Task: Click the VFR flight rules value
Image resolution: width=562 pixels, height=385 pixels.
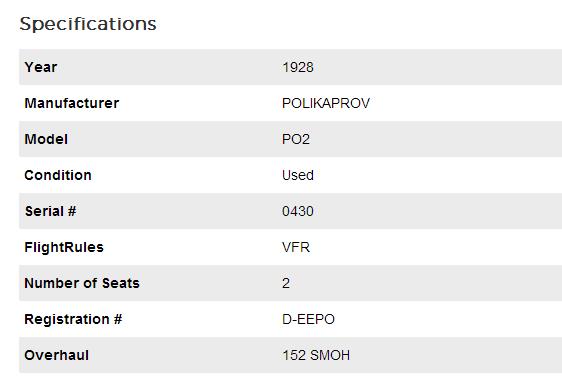Action: pos(296,247)
